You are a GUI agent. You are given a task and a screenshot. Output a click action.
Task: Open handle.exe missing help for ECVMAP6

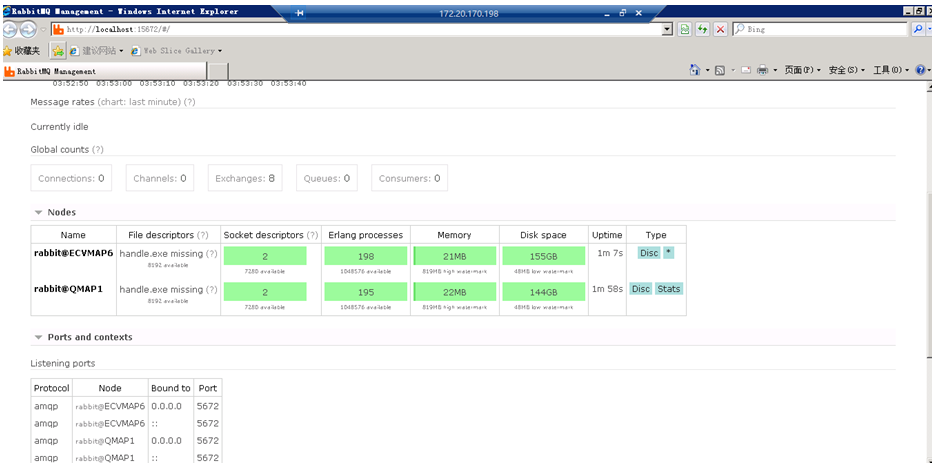[212, 254]
